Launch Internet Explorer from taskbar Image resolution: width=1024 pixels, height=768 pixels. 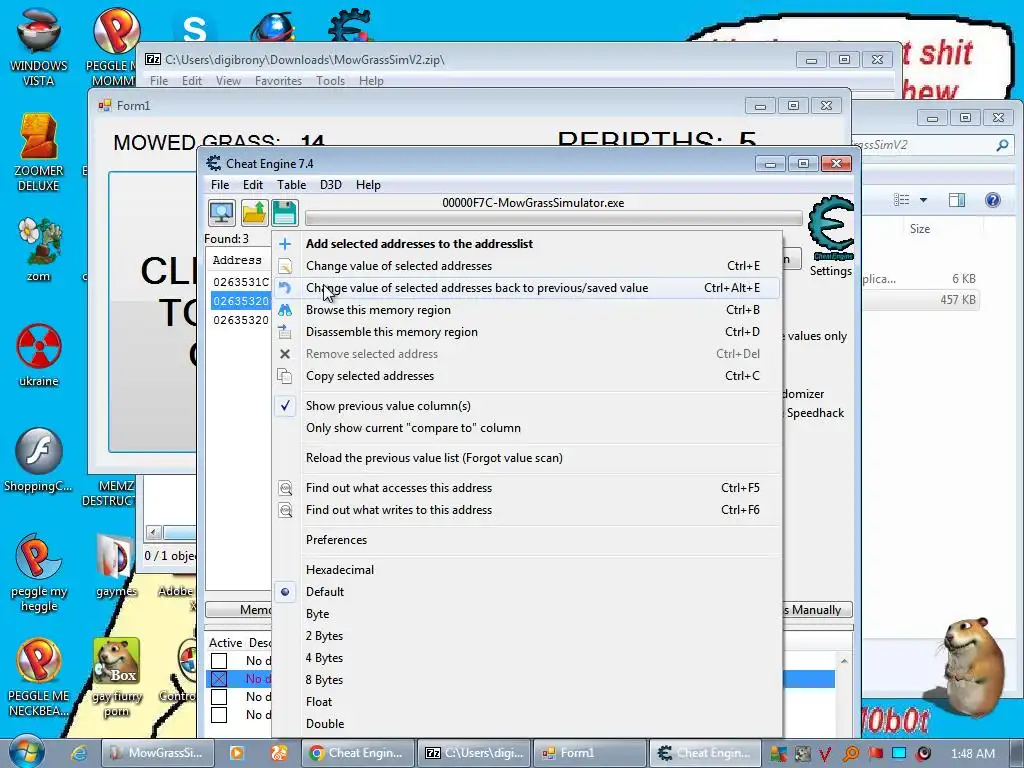[79, 753]
